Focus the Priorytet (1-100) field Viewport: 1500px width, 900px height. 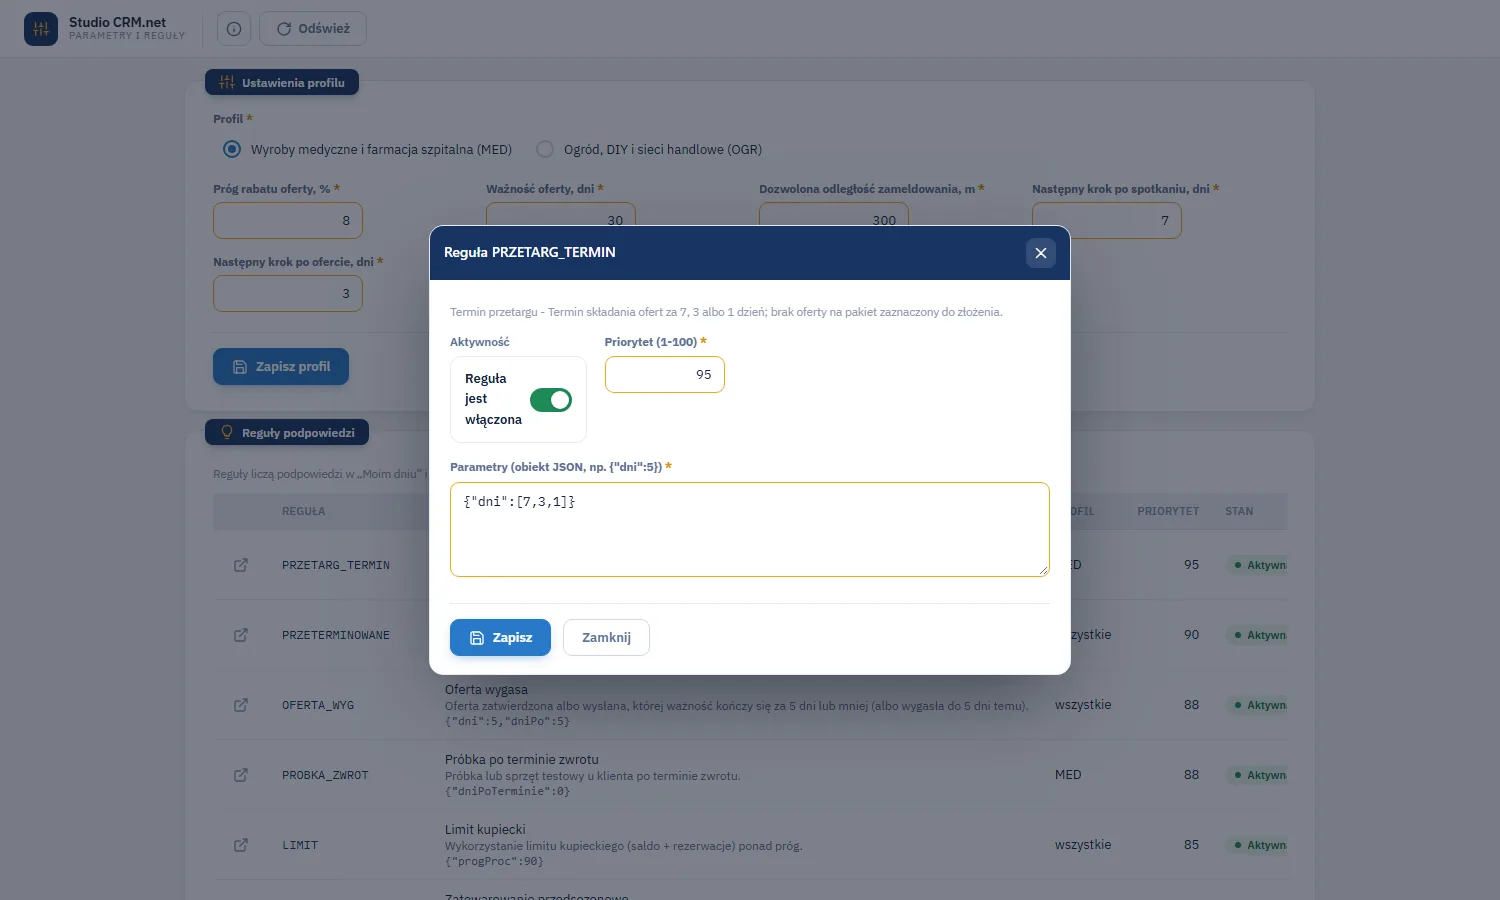pos(665,375)
